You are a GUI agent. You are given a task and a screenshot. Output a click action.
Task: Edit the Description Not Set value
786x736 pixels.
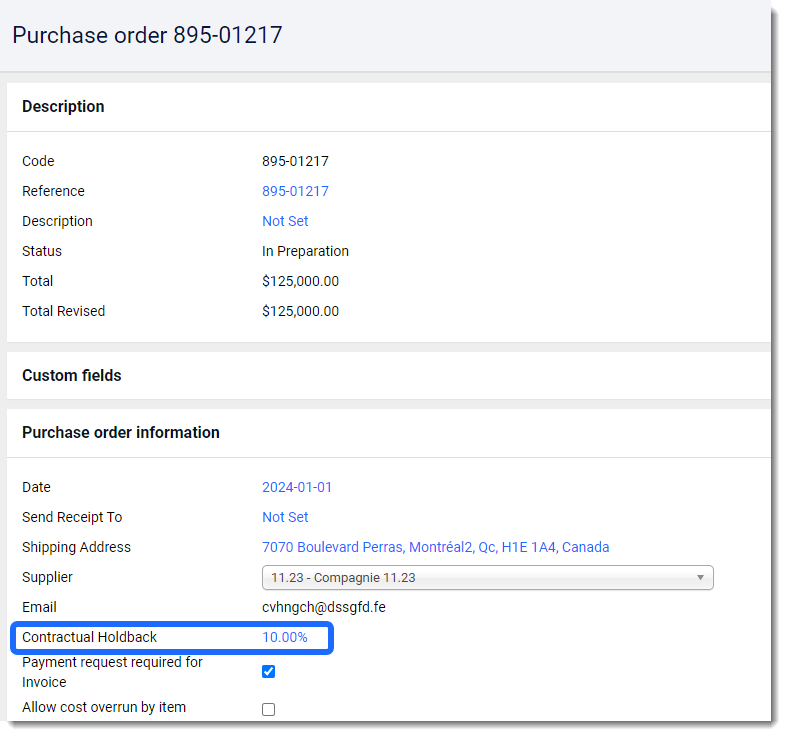(285, 221)
